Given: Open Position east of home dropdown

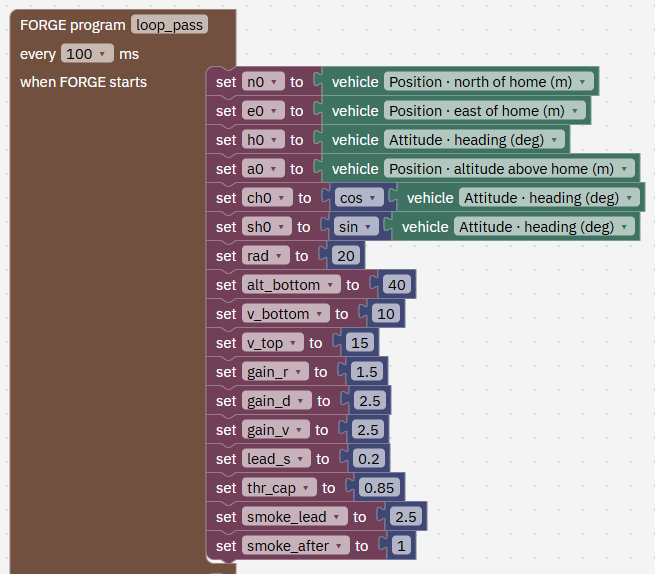Looking at the screenshot, I should pyautogui.click(x=485, y=111).
